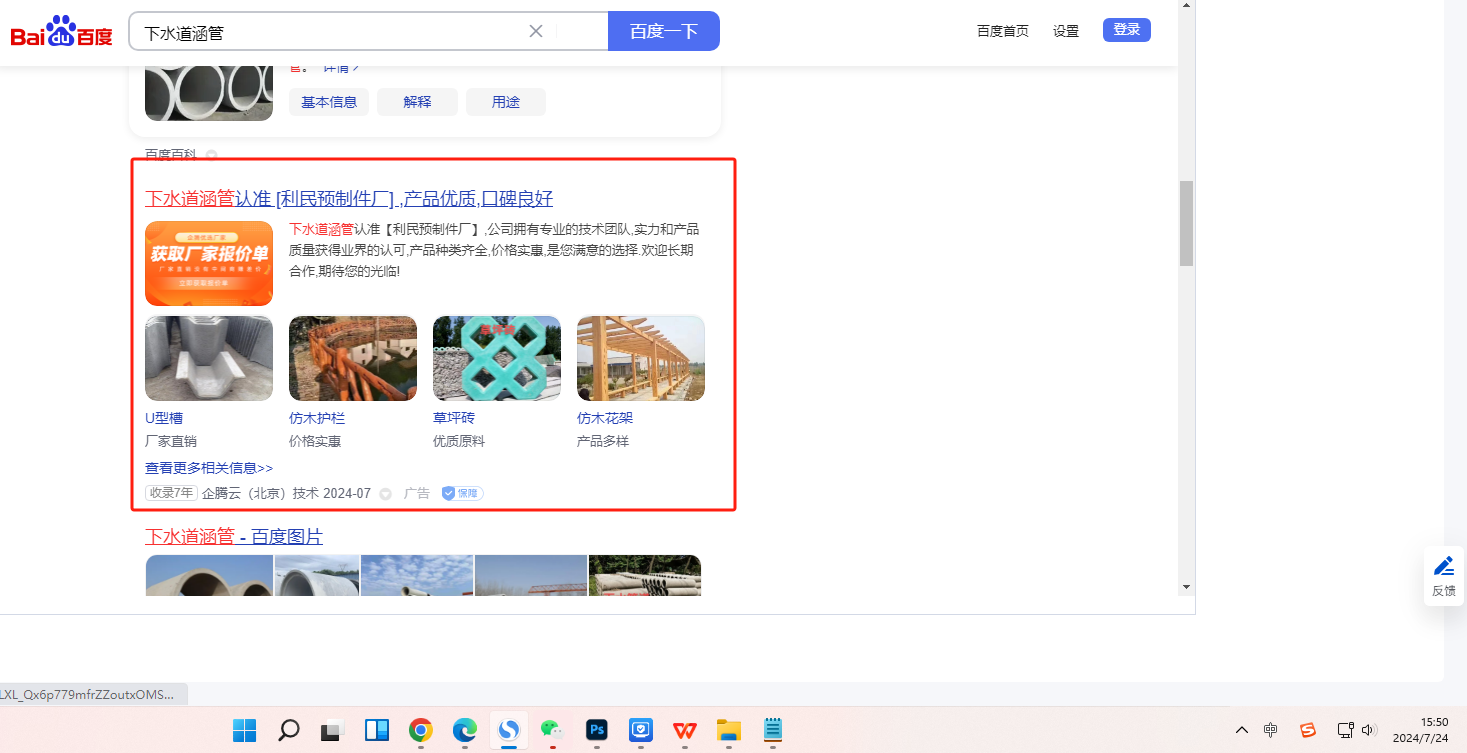Screen dimensions: 1467x753
Task: Open Windows taskbar search
Action: click(289, 731)
